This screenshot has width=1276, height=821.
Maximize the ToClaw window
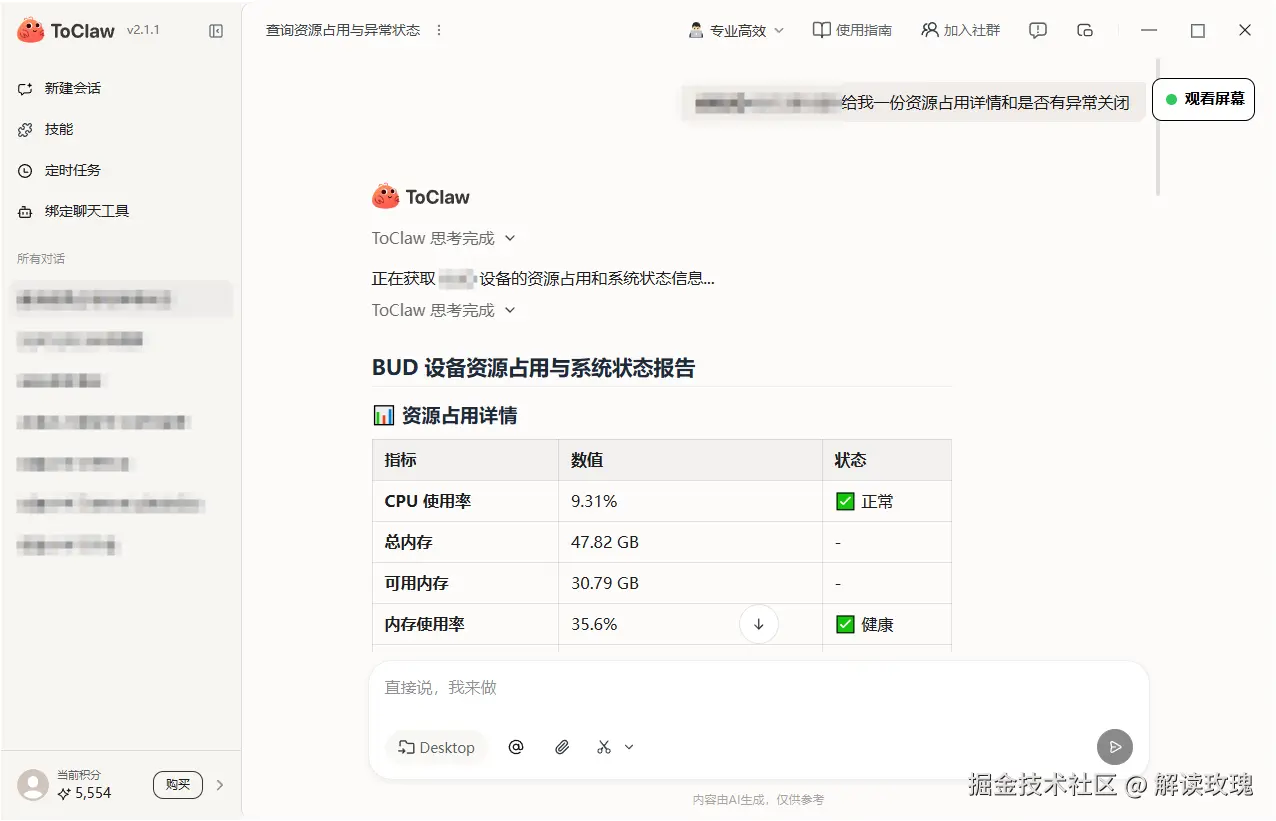click(1198, 31)
